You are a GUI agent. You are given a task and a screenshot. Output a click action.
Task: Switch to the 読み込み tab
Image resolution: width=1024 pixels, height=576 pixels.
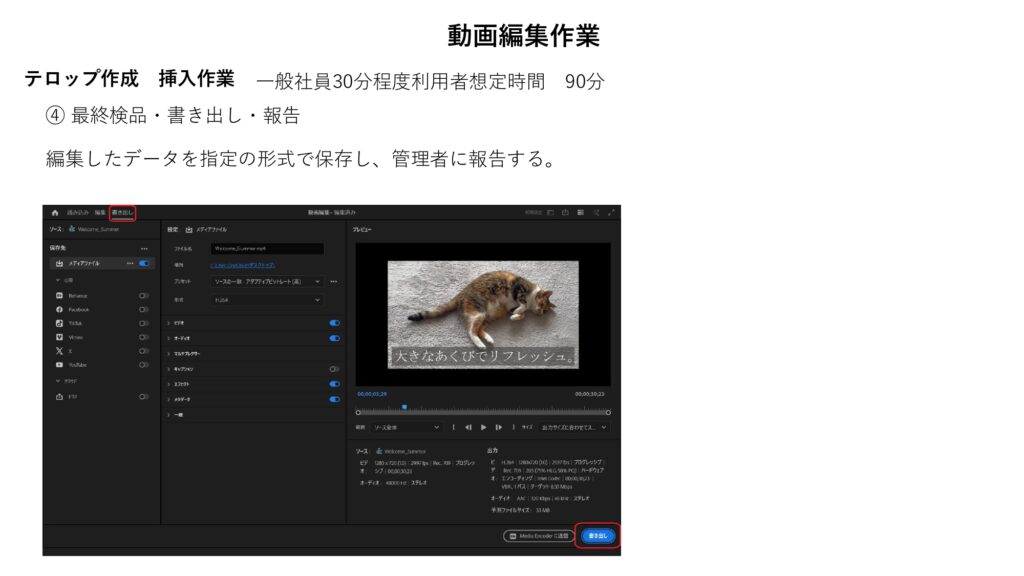[77, 212]
